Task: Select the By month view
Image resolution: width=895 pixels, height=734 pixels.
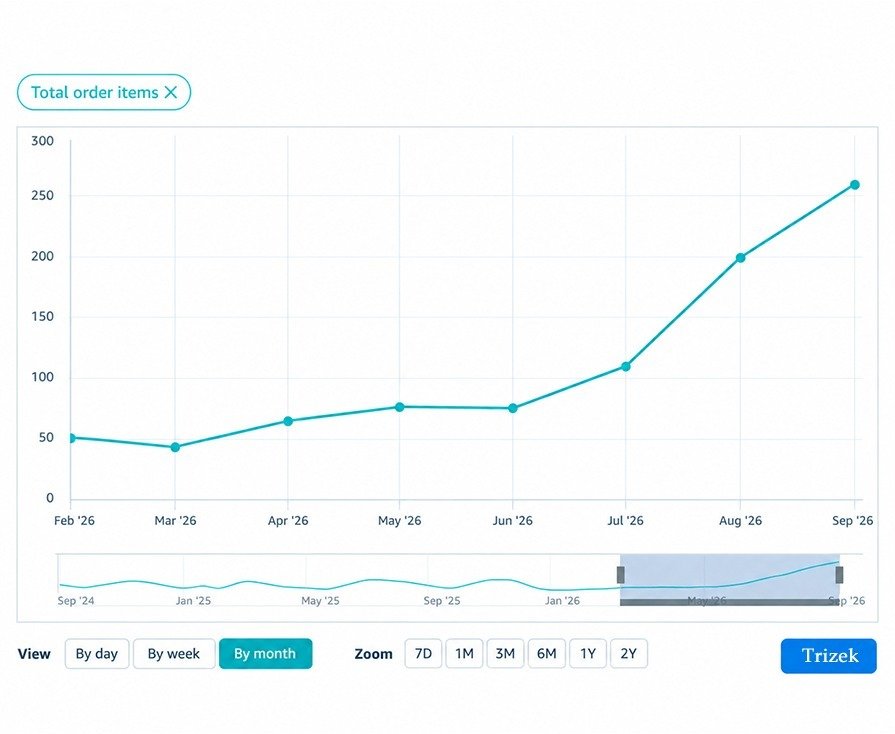Action: click(x=265, y=654)
